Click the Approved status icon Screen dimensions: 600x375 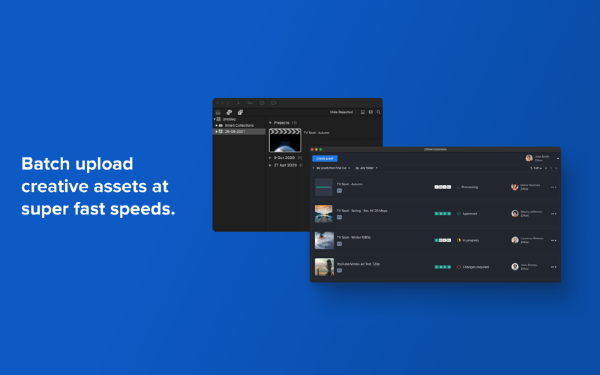(x=459, y=214)
